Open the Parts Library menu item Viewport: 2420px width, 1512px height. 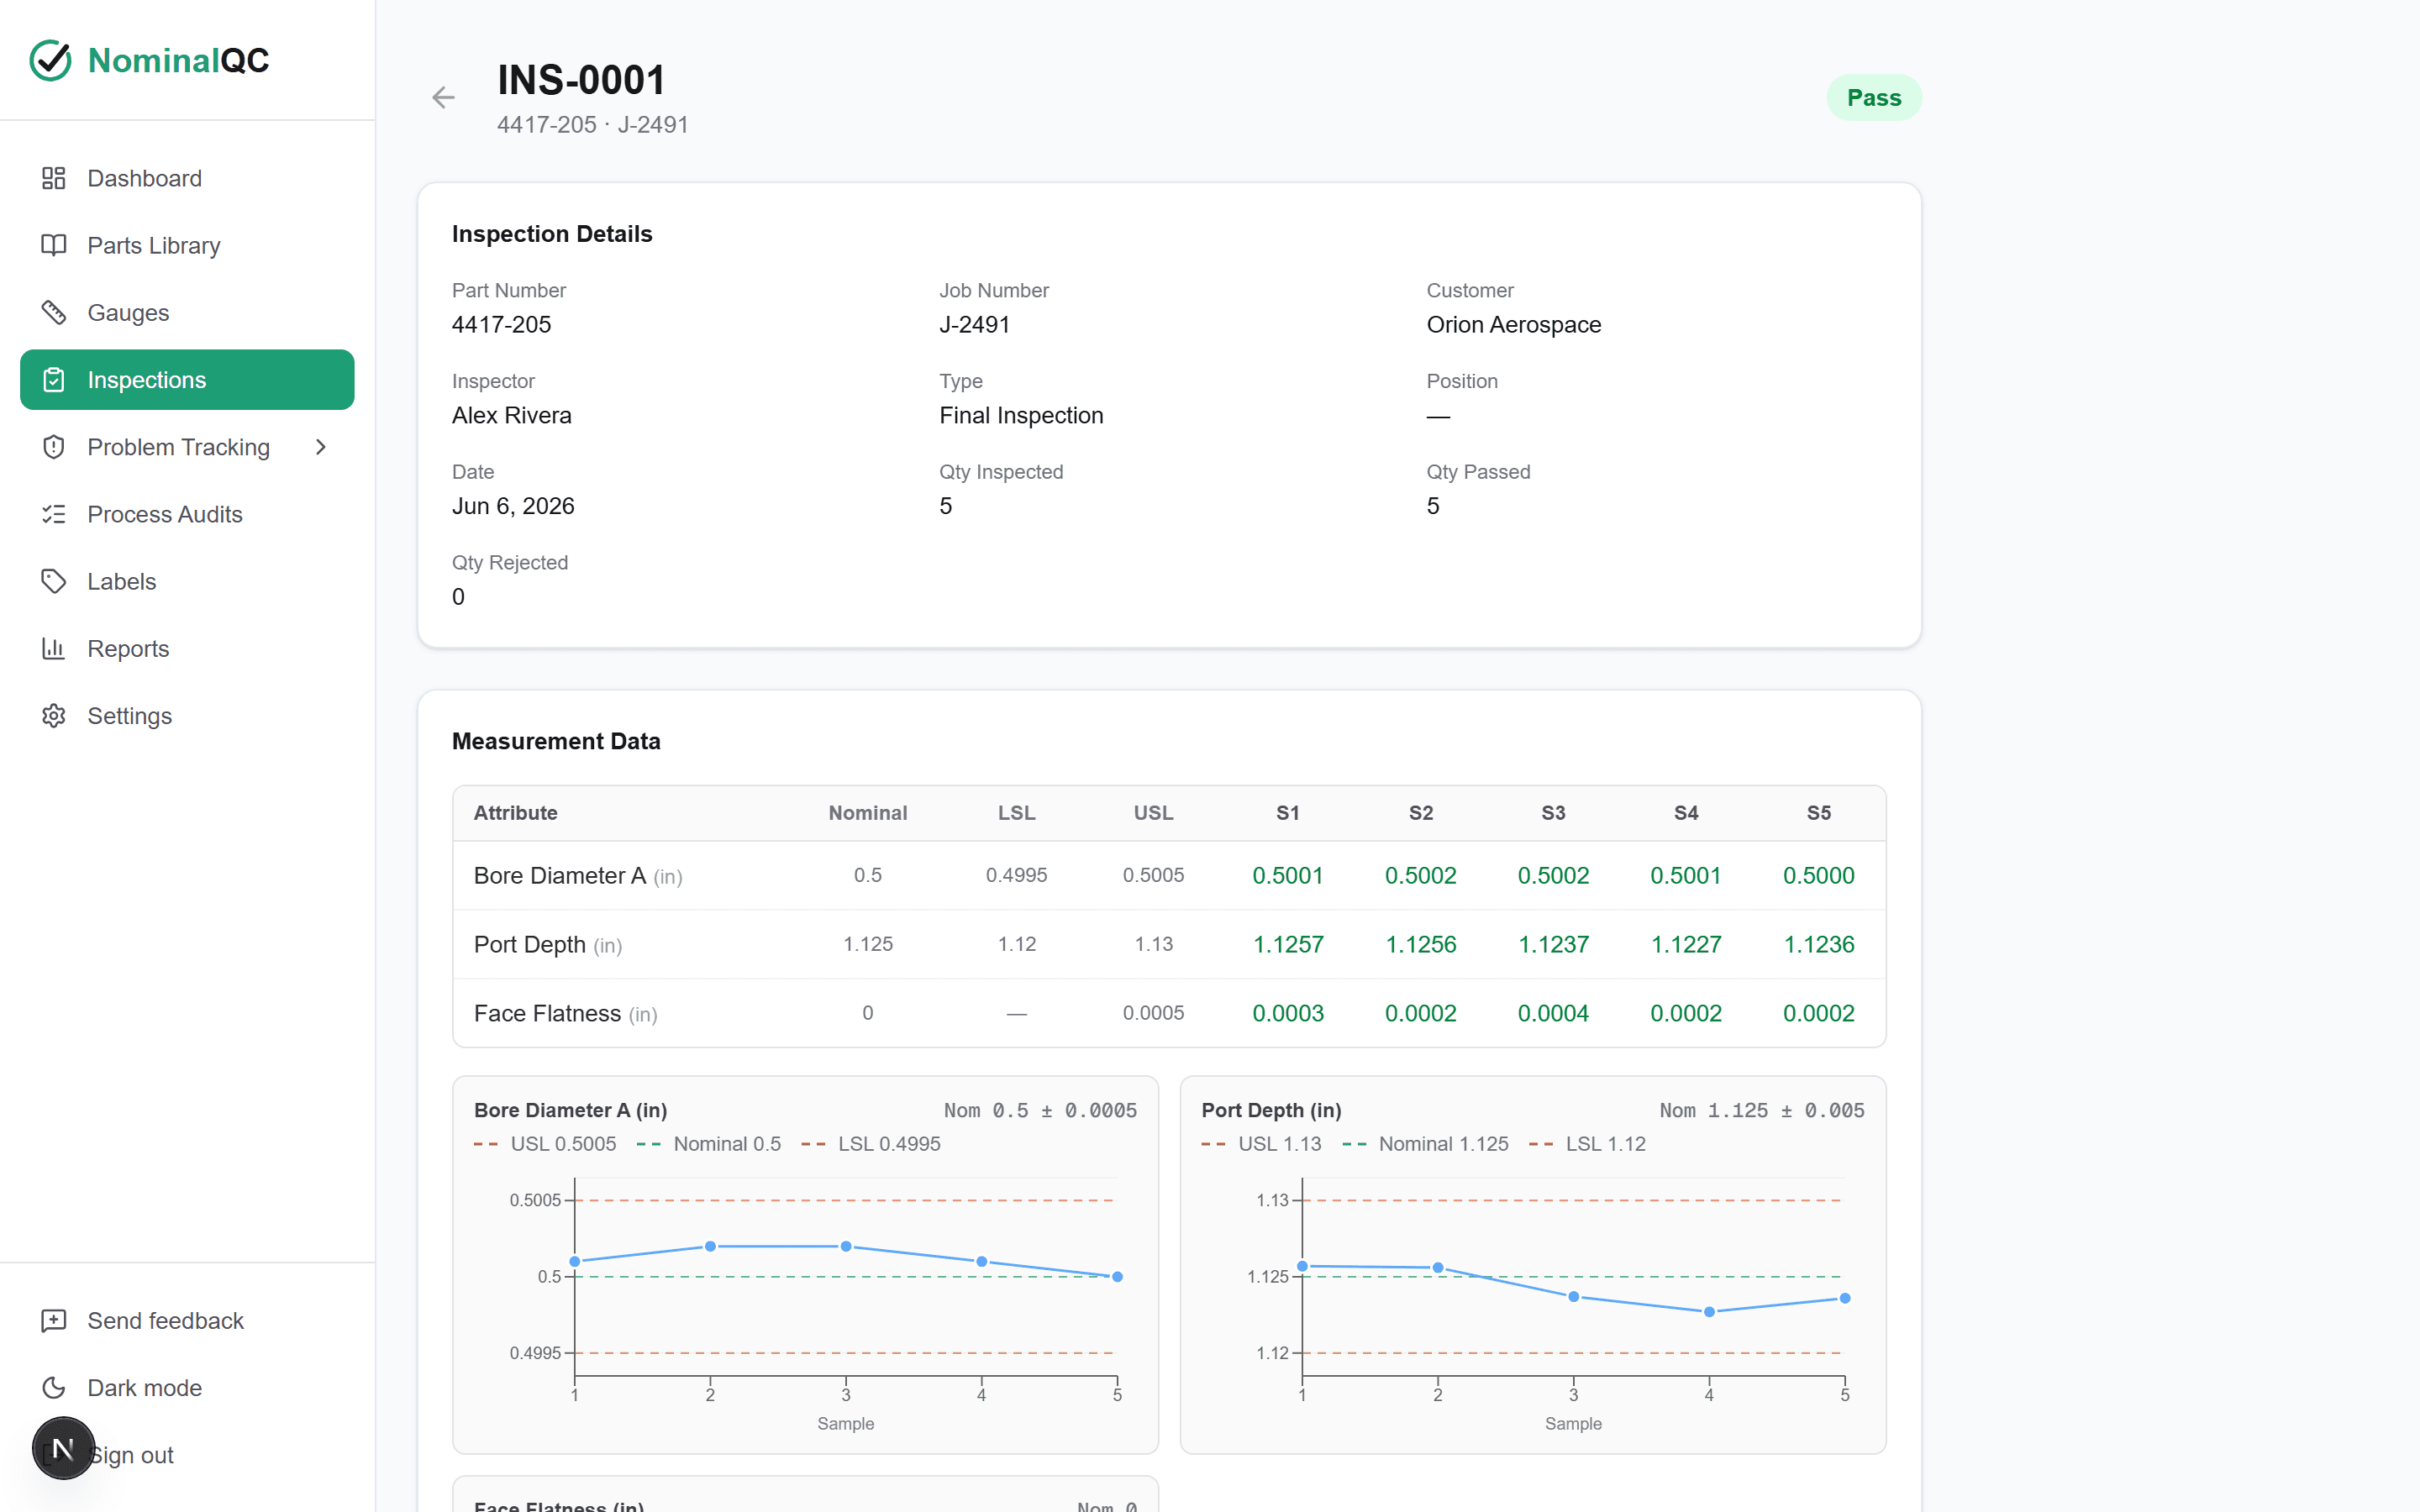tap(187, 245)
